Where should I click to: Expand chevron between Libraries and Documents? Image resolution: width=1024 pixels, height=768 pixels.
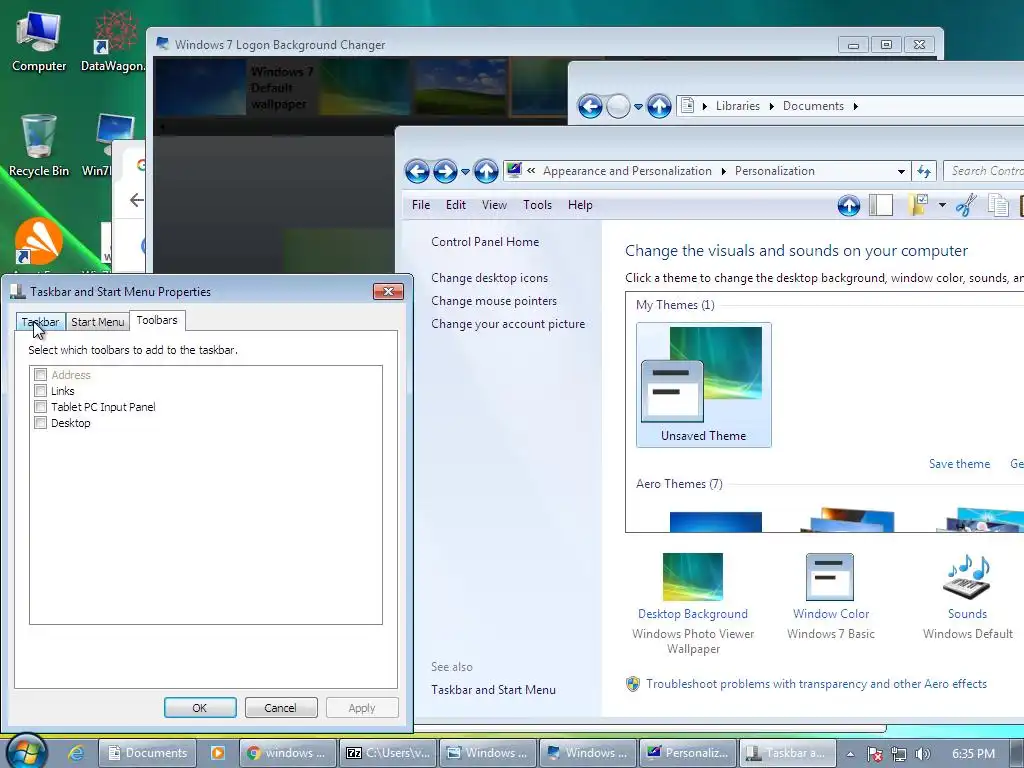pos(771,106)
